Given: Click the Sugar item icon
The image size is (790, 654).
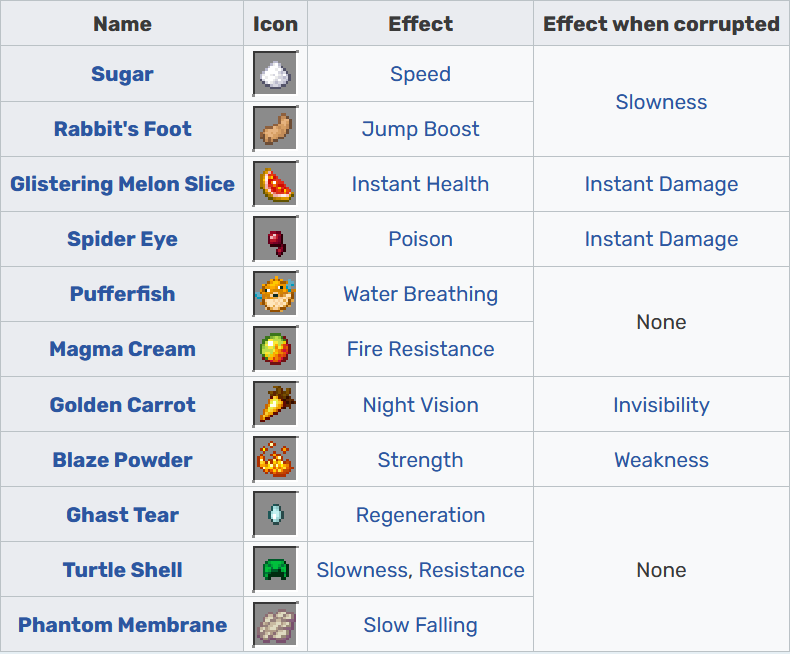Looking at the screenshot, I should coord(274,74).
